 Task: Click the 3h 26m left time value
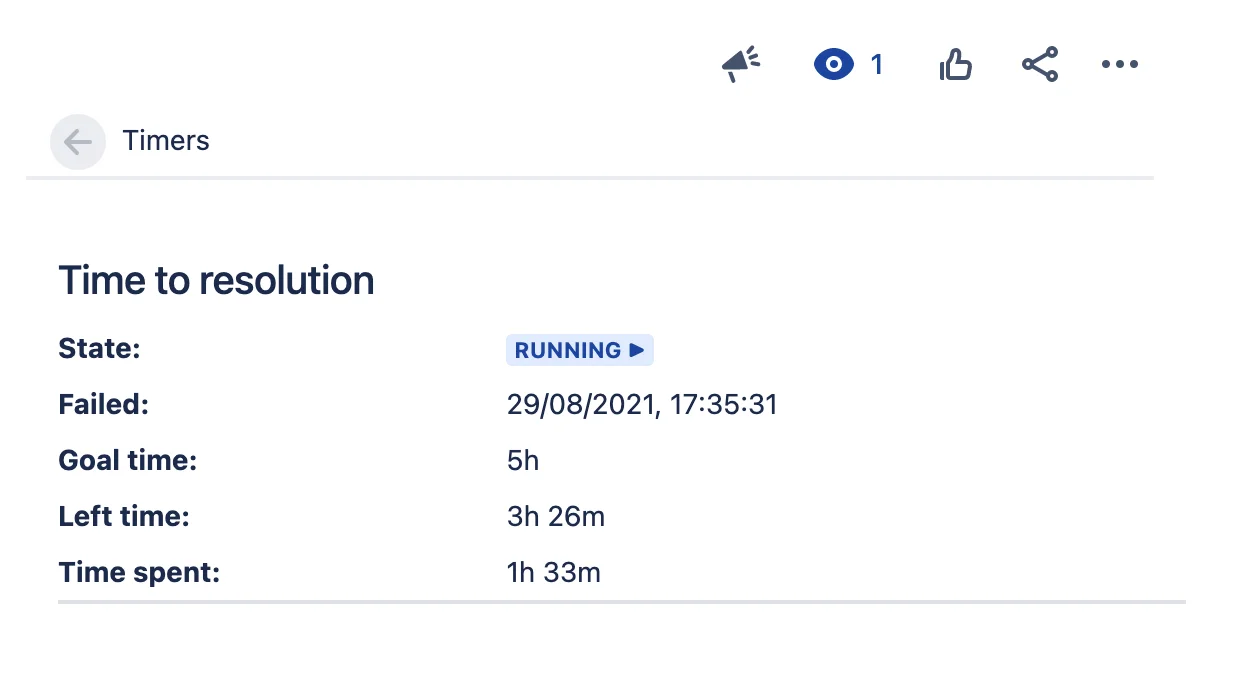tap(556, 517)
